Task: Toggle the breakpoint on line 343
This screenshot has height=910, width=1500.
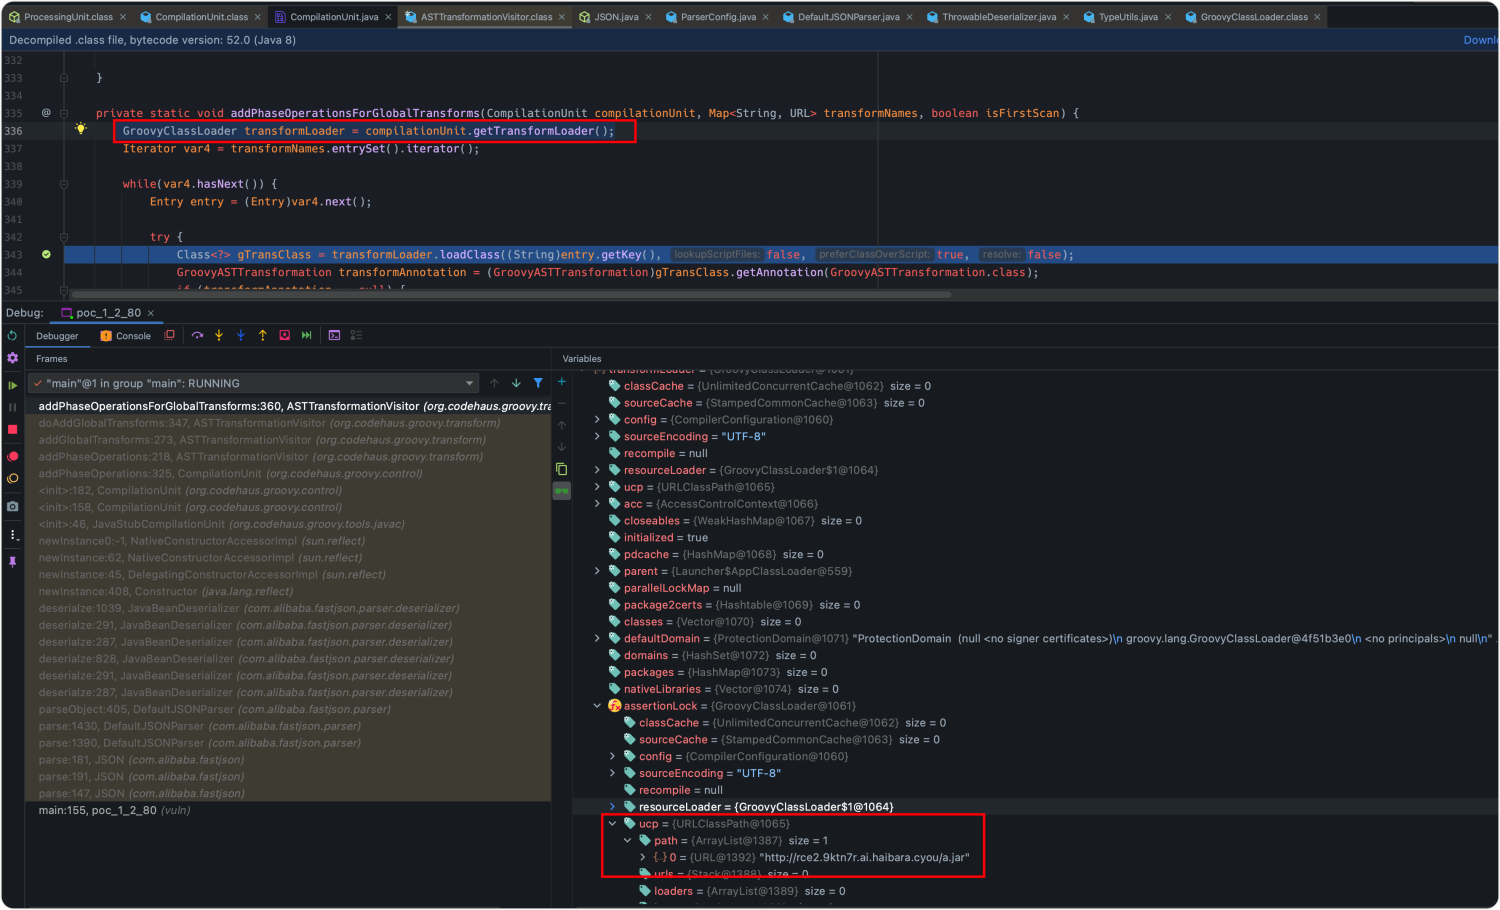Action: [x=46, y=254]
